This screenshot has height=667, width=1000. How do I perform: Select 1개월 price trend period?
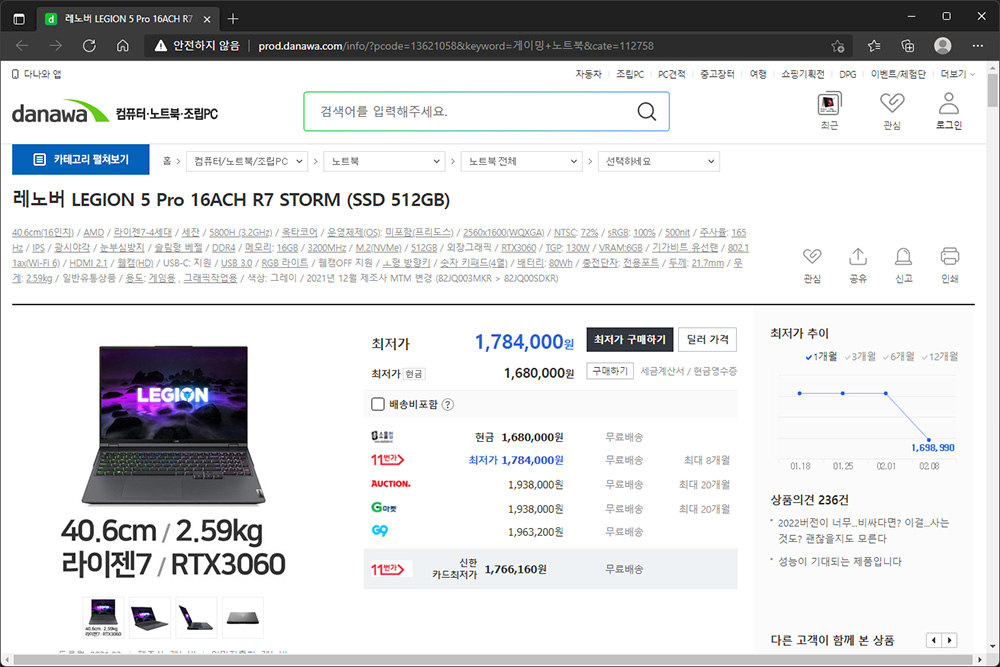pos(821,356)
